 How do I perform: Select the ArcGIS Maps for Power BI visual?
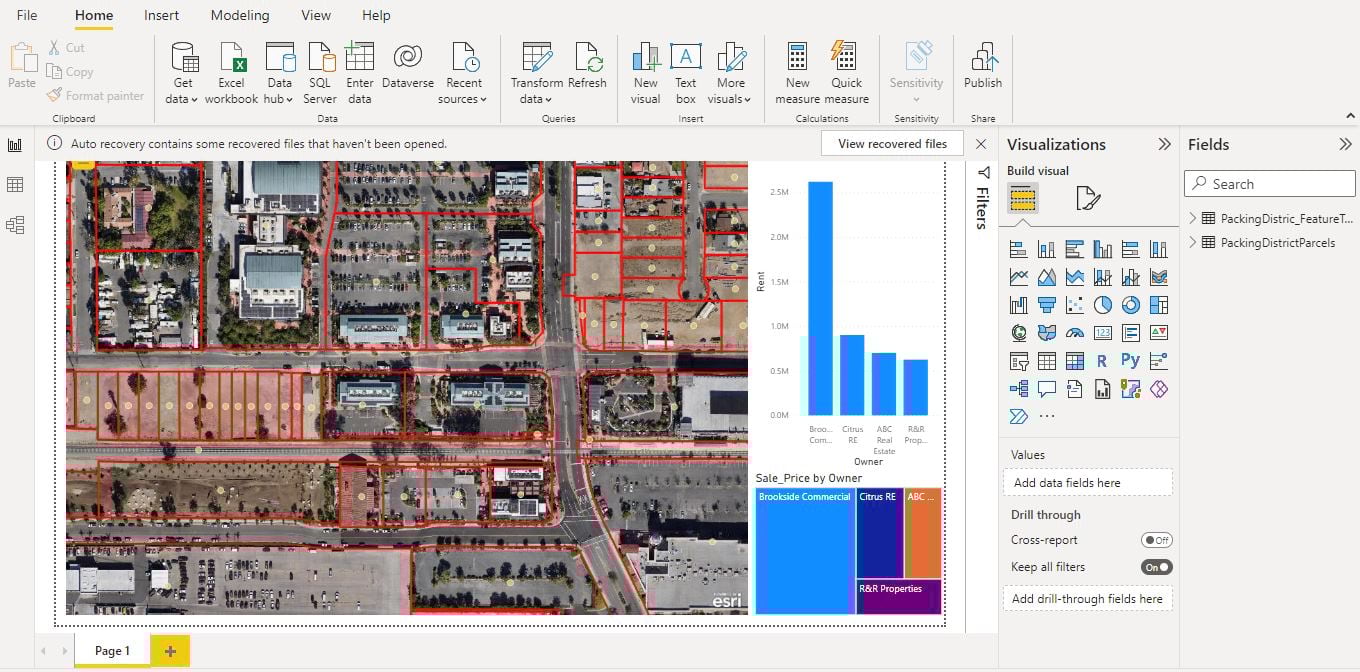[1131, 388]
